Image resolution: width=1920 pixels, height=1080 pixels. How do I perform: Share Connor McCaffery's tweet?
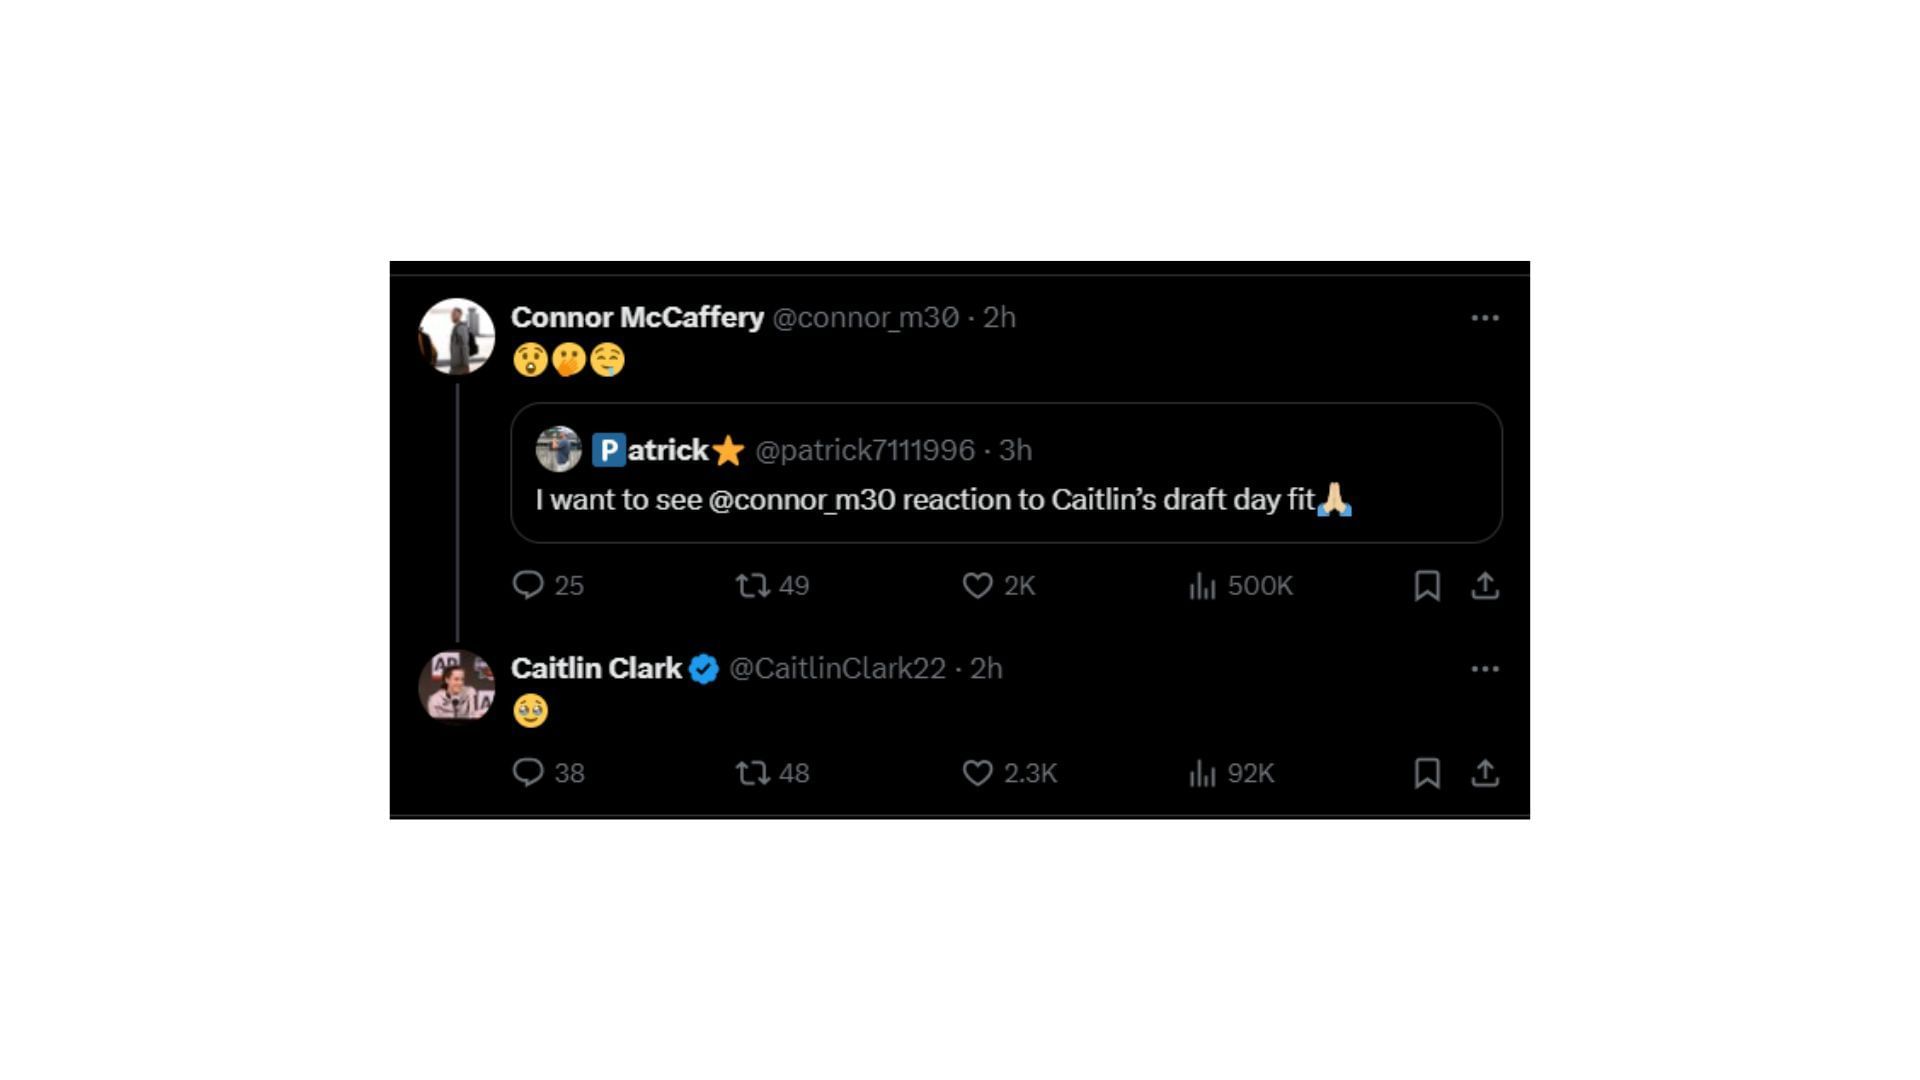[x=1485, y=585]
